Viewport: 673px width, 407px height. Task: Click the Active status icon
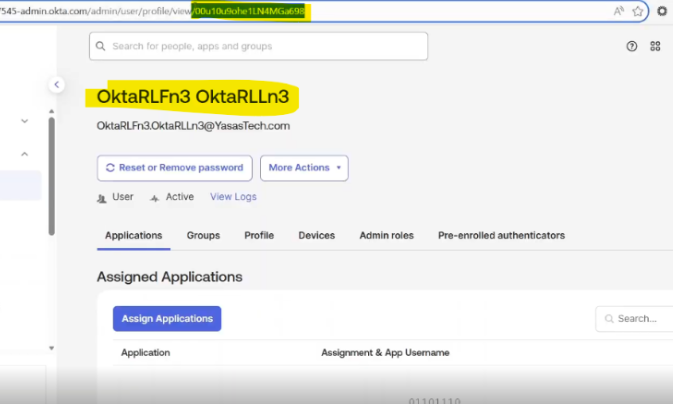[154, 198]
